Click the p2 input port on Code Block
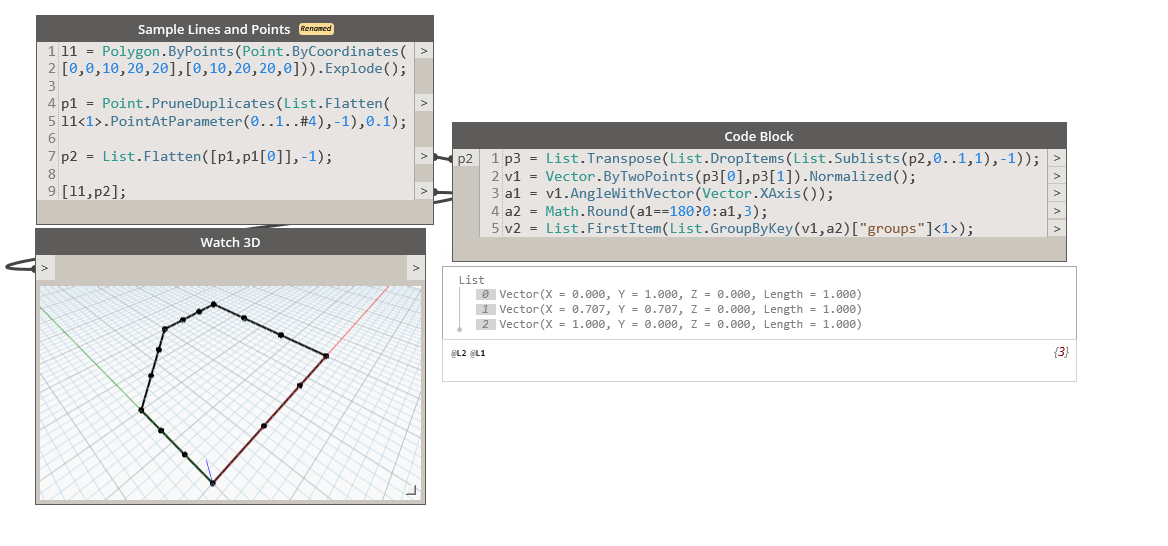 coord(465,159)
